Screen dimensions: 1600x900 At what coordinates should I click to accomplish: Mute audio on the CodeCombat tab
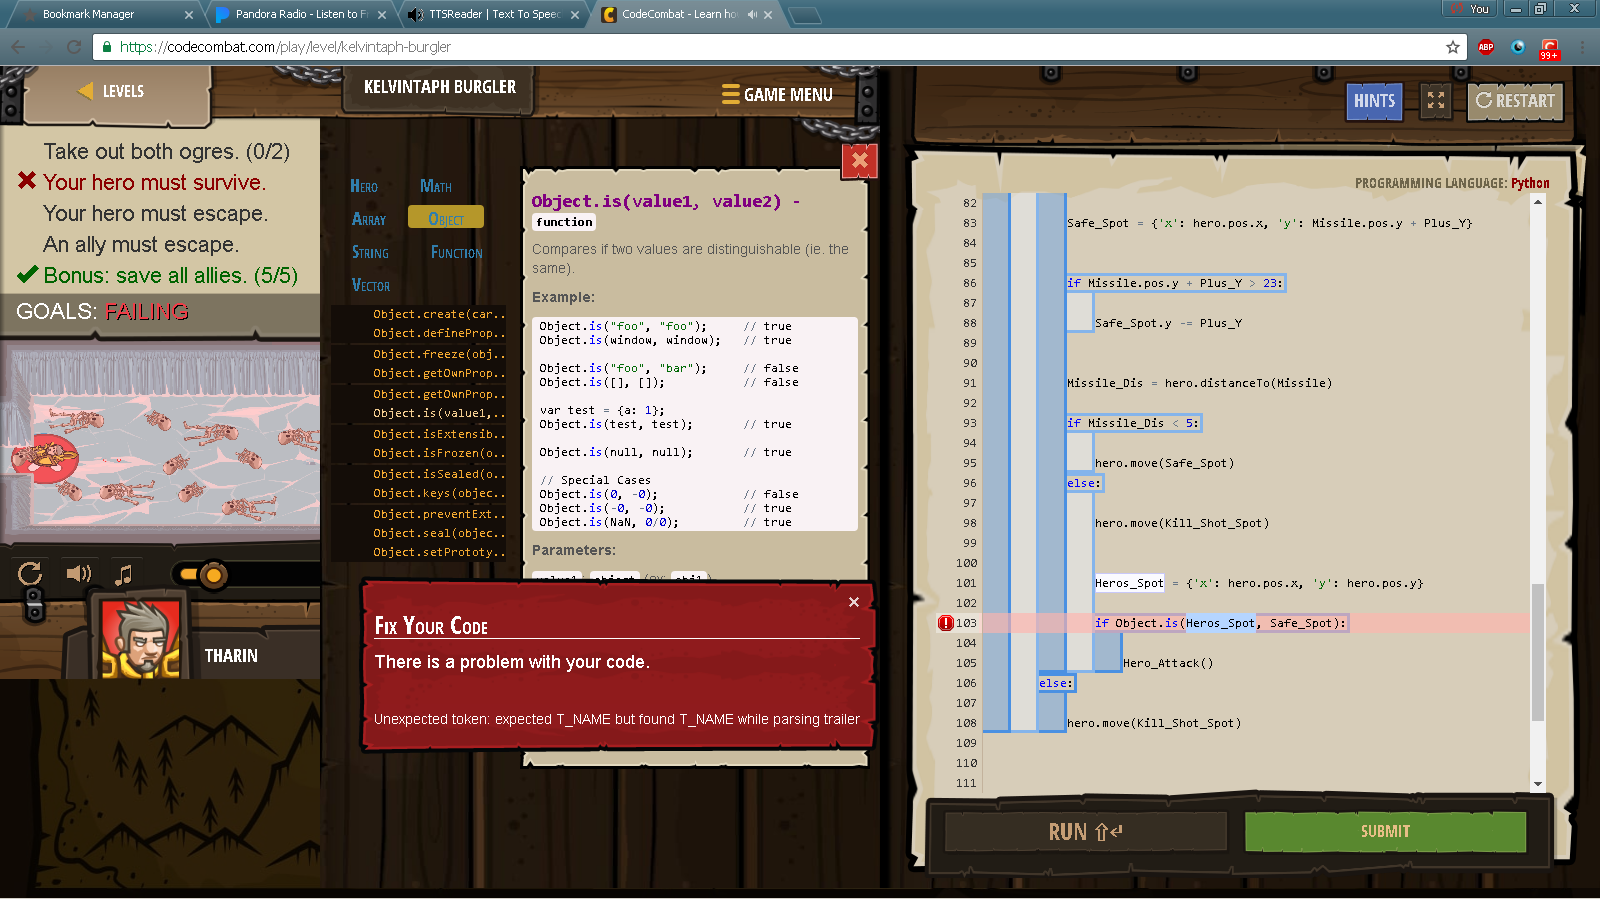click(752, 15)
